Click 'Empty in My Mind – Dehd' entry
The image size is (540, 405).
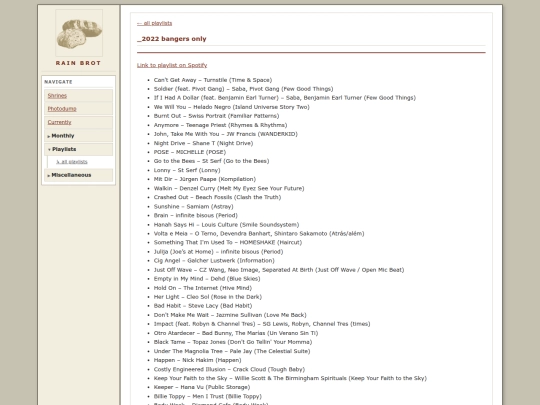click(207, 279)
